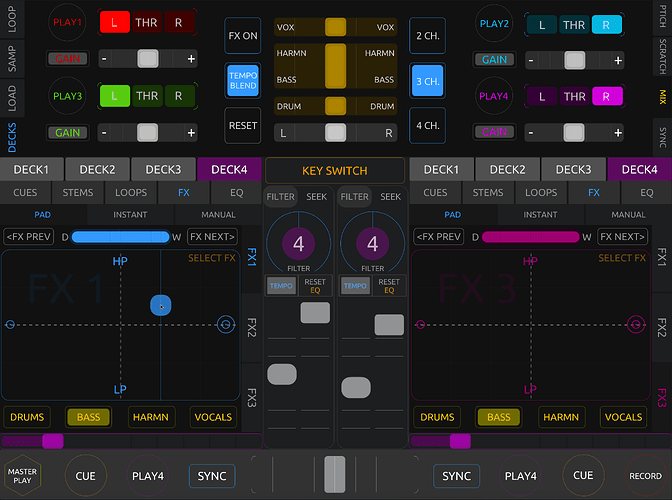Image resolution: width=672 pixels, height=500 pixels.
Task: Click the PLAY1 circular button
Action: coord(69,22)
